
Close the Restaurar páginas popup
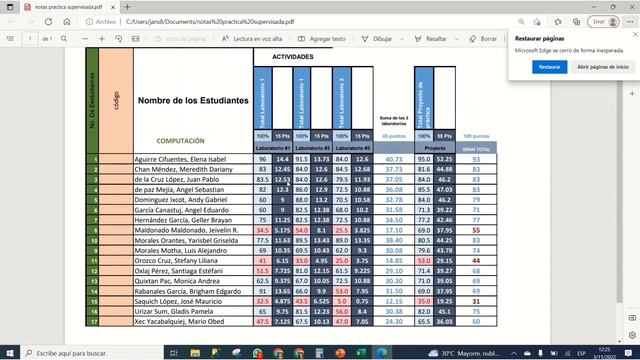tap(635, 35)
